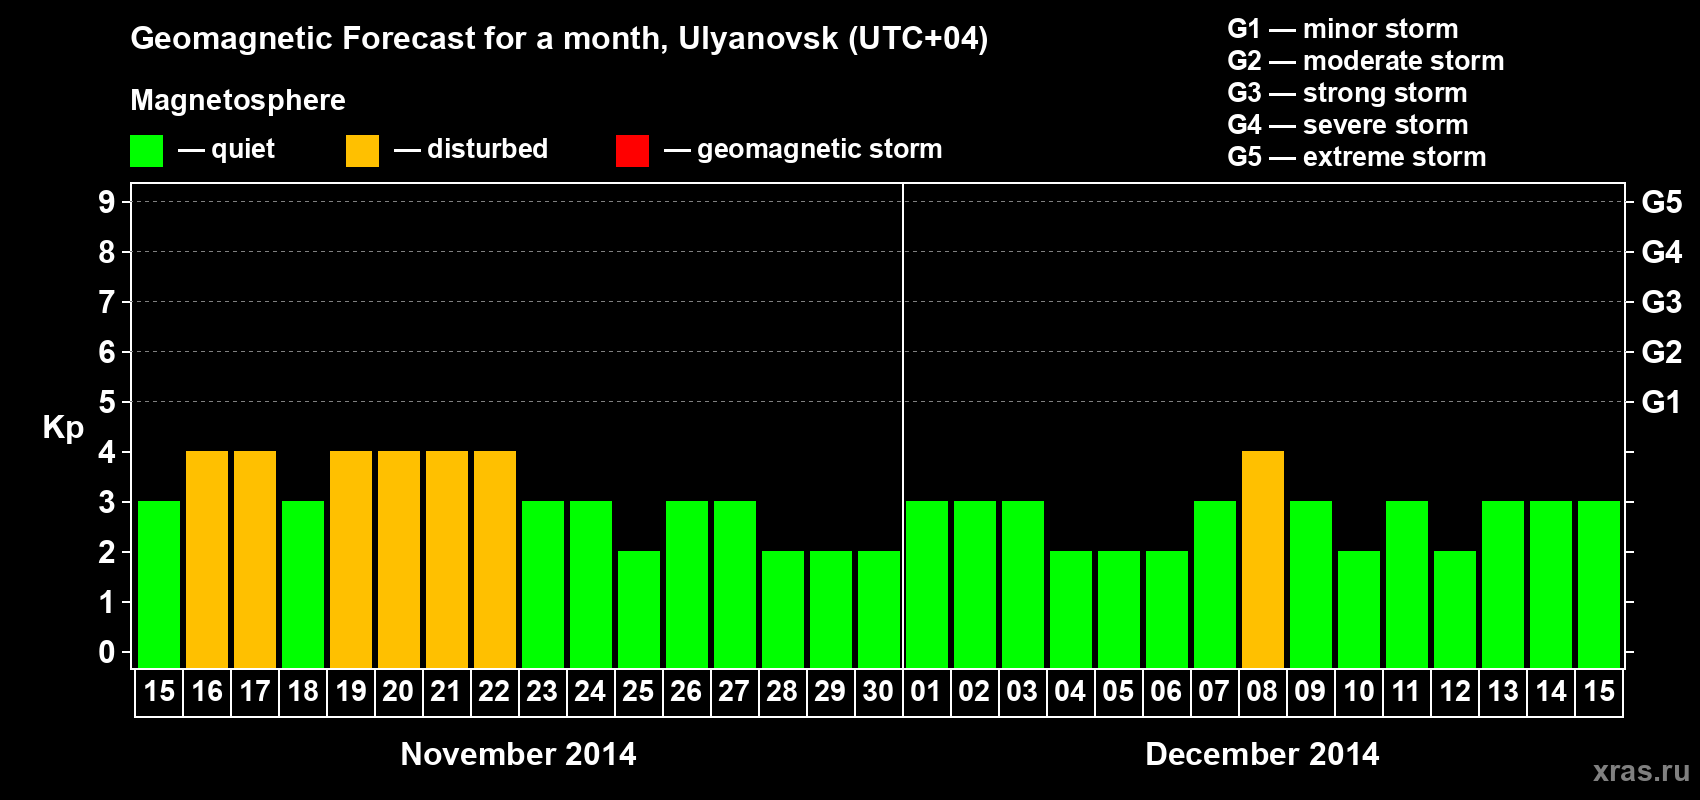Click the green bar for November 15
The image size is (1700, 800).
click(x=159, y=585)
